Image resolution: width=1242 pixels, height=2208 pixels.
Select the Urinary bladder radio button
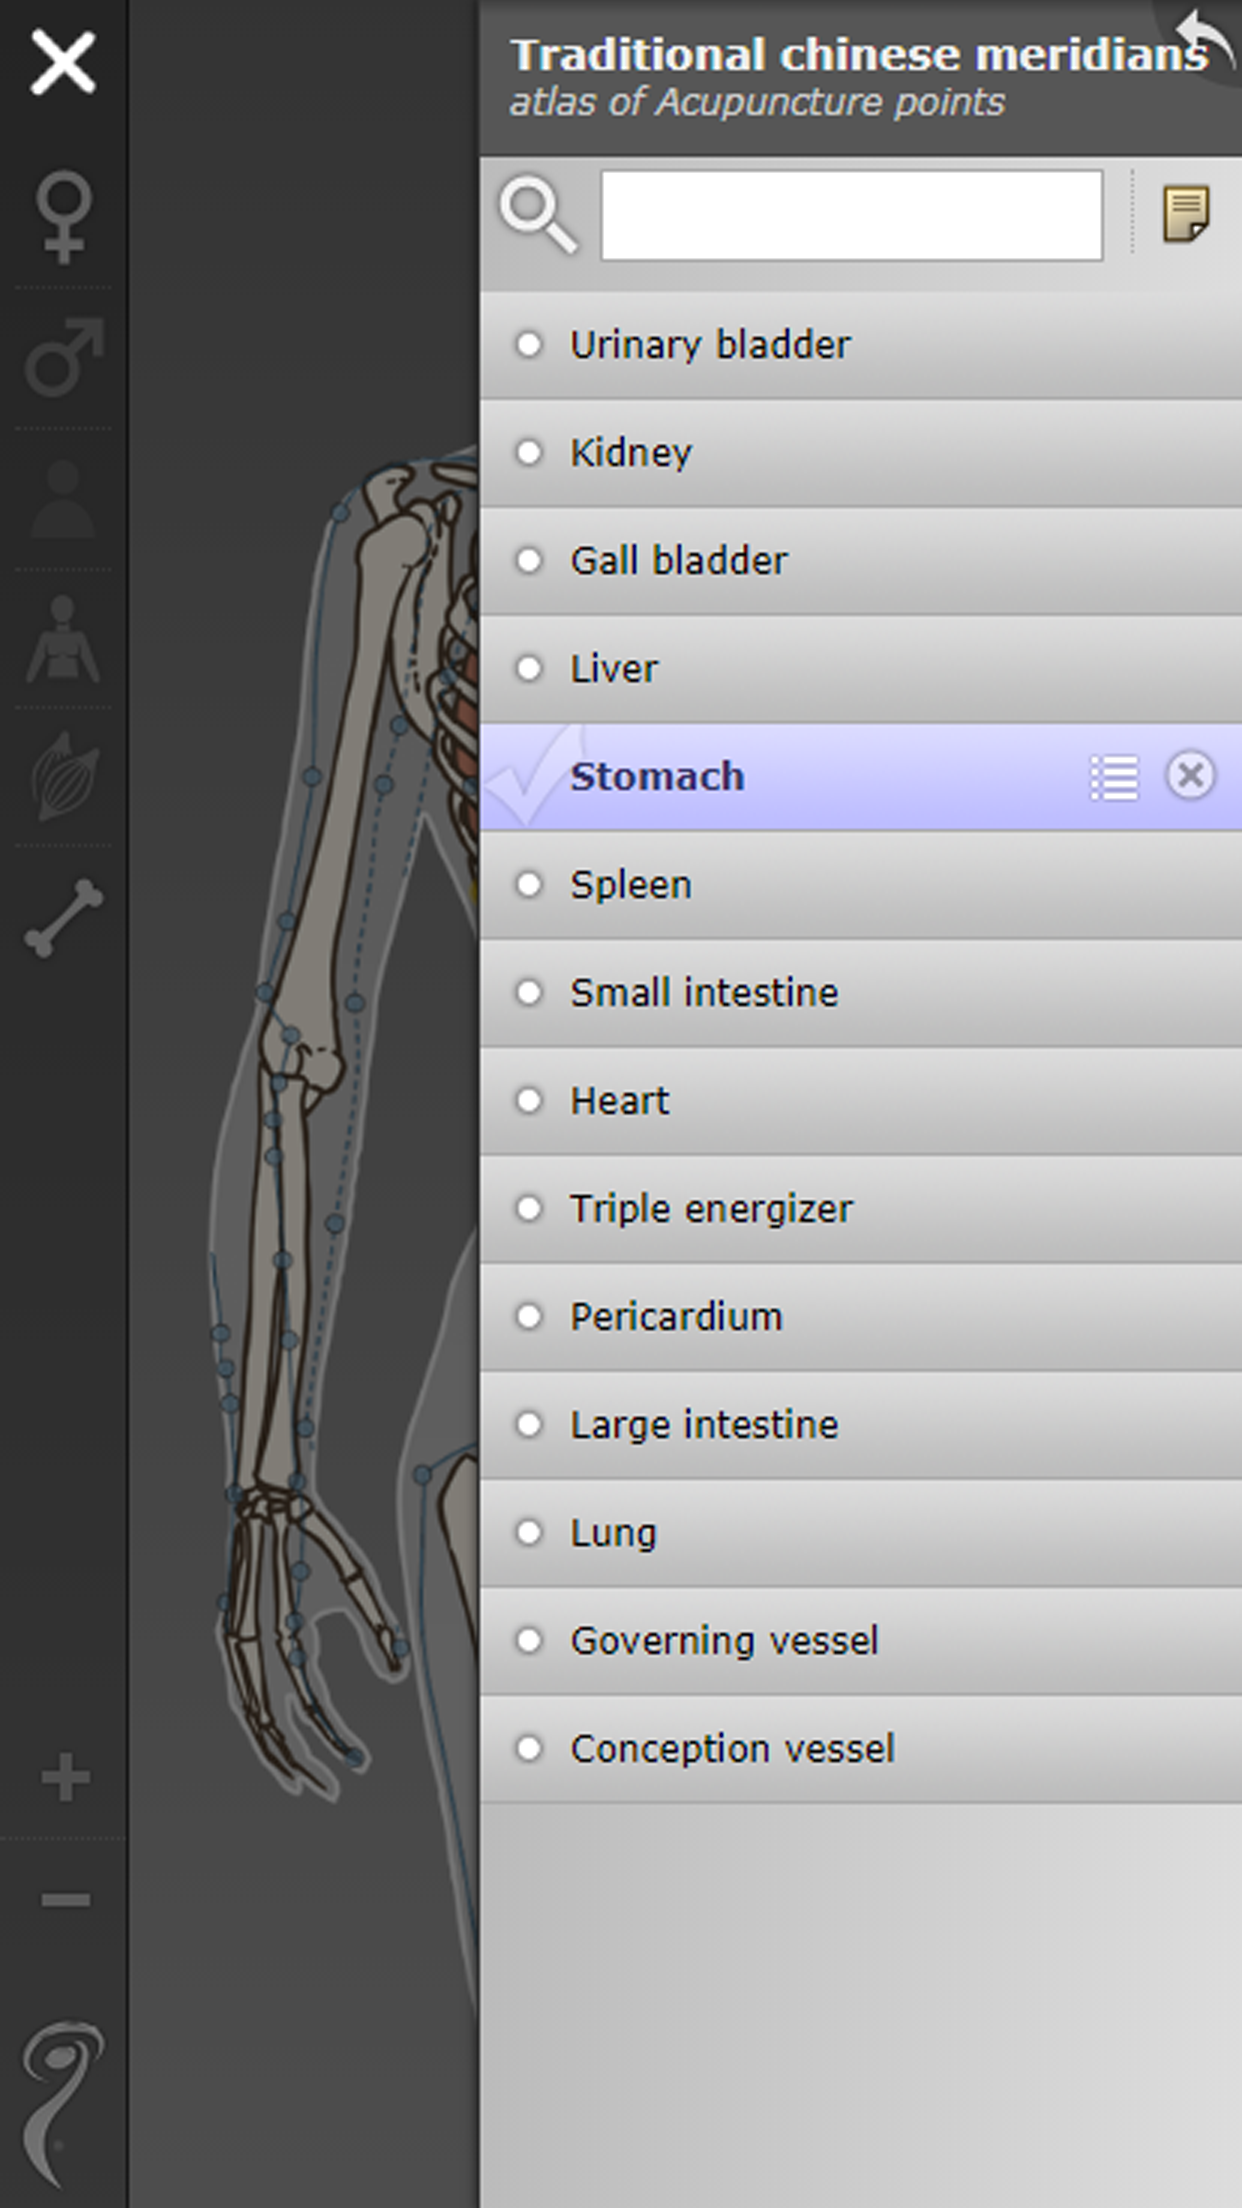[529, 345]
